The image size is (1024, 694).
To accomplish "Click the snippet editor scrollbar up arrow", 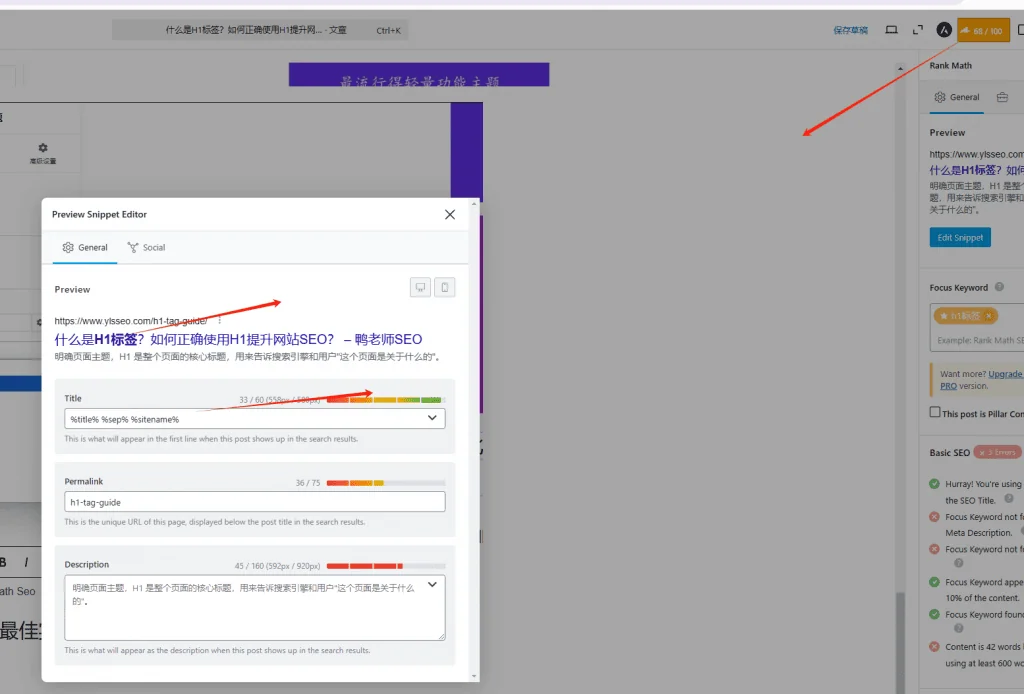I will [x=474, y=204].
